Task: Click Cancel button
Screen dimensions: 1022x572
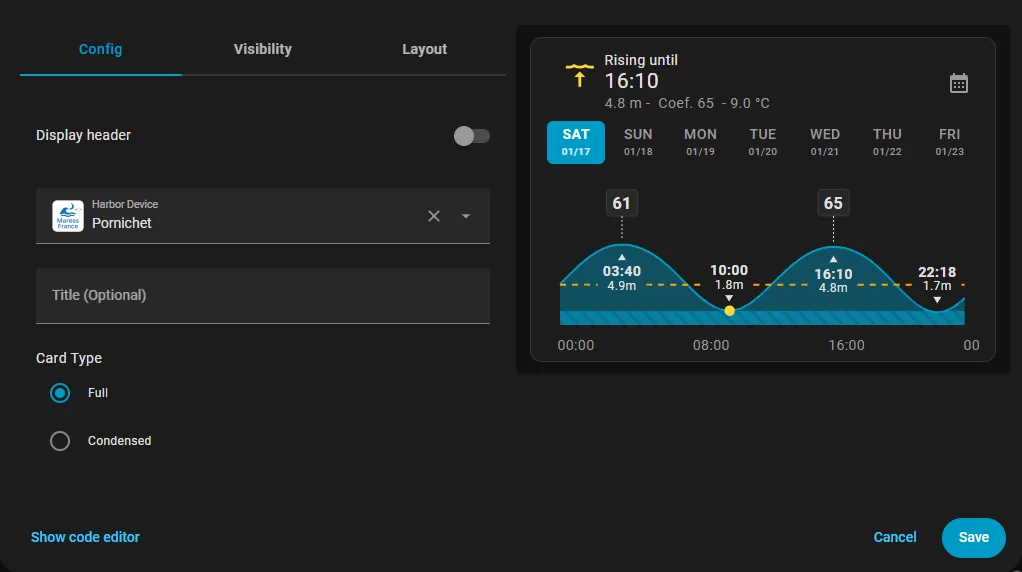Action: tap(895, 537)
